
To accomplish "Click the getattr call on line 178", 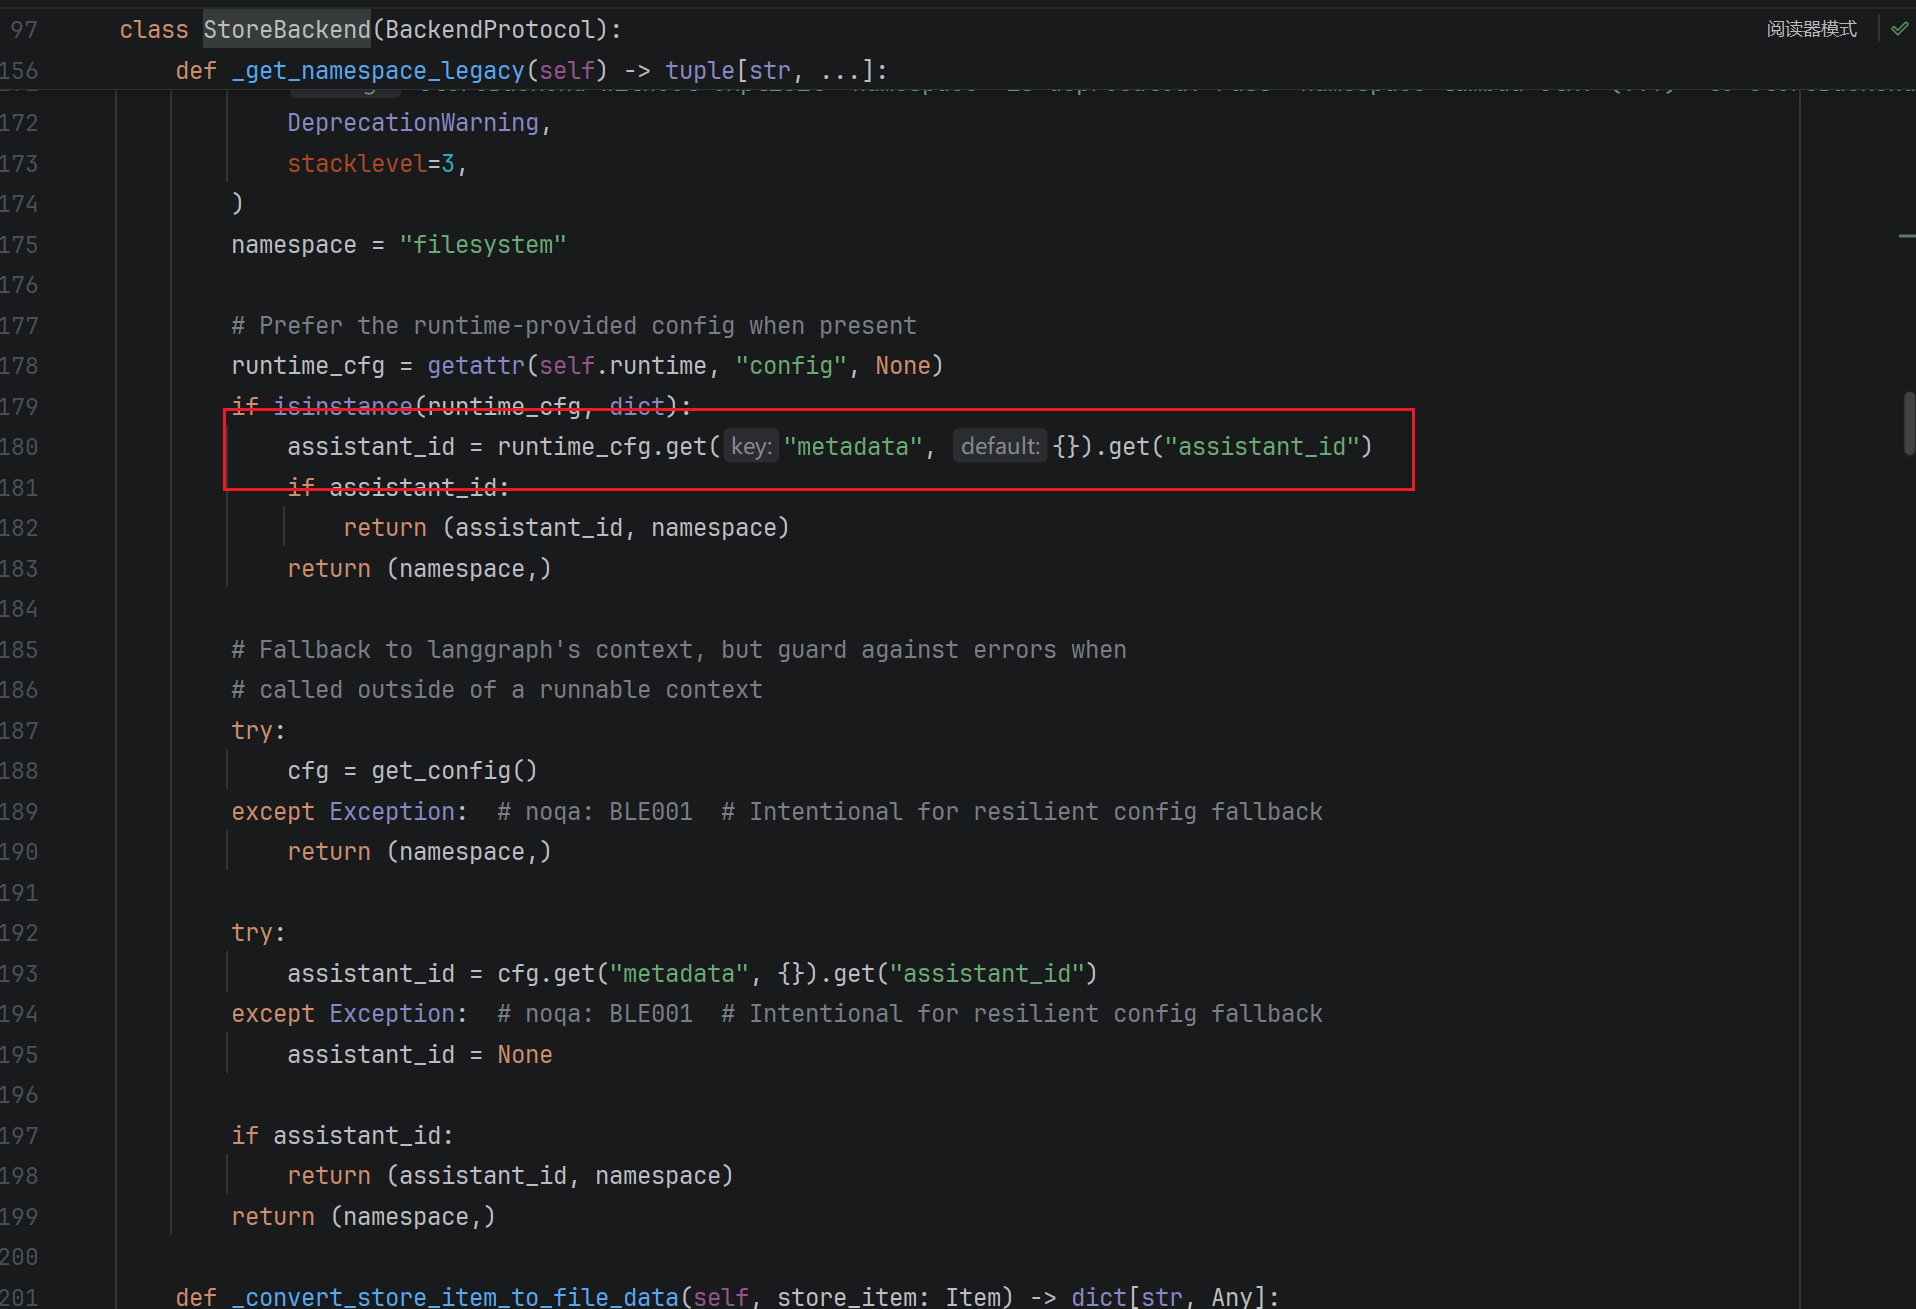I will (476, 366).
